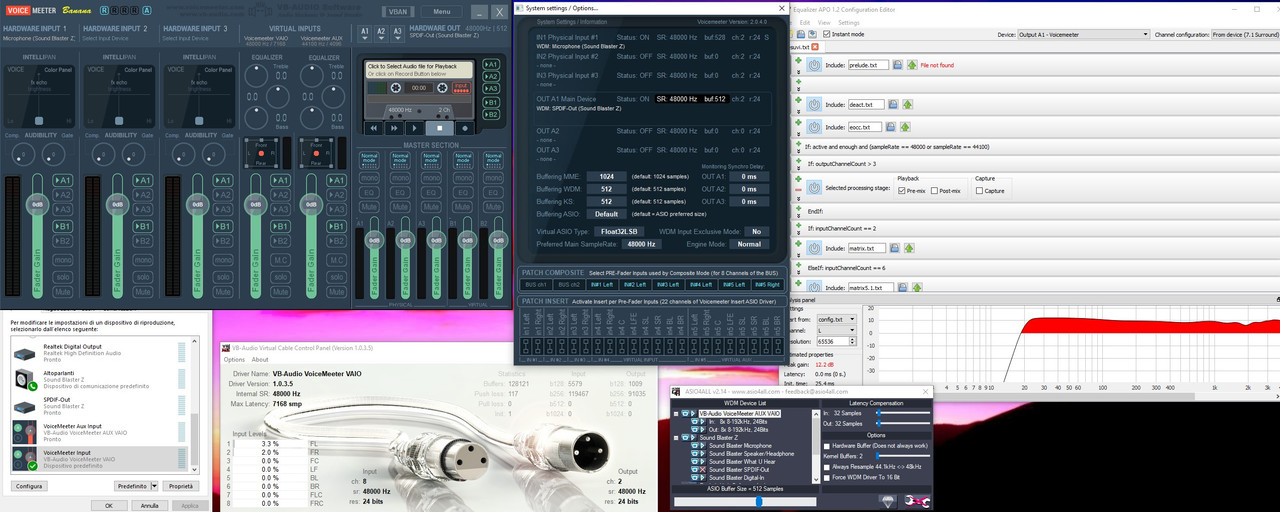Enable Post-mix checkbox in processing stage
Screen dimensions: 1280x512
coord(935,190)
